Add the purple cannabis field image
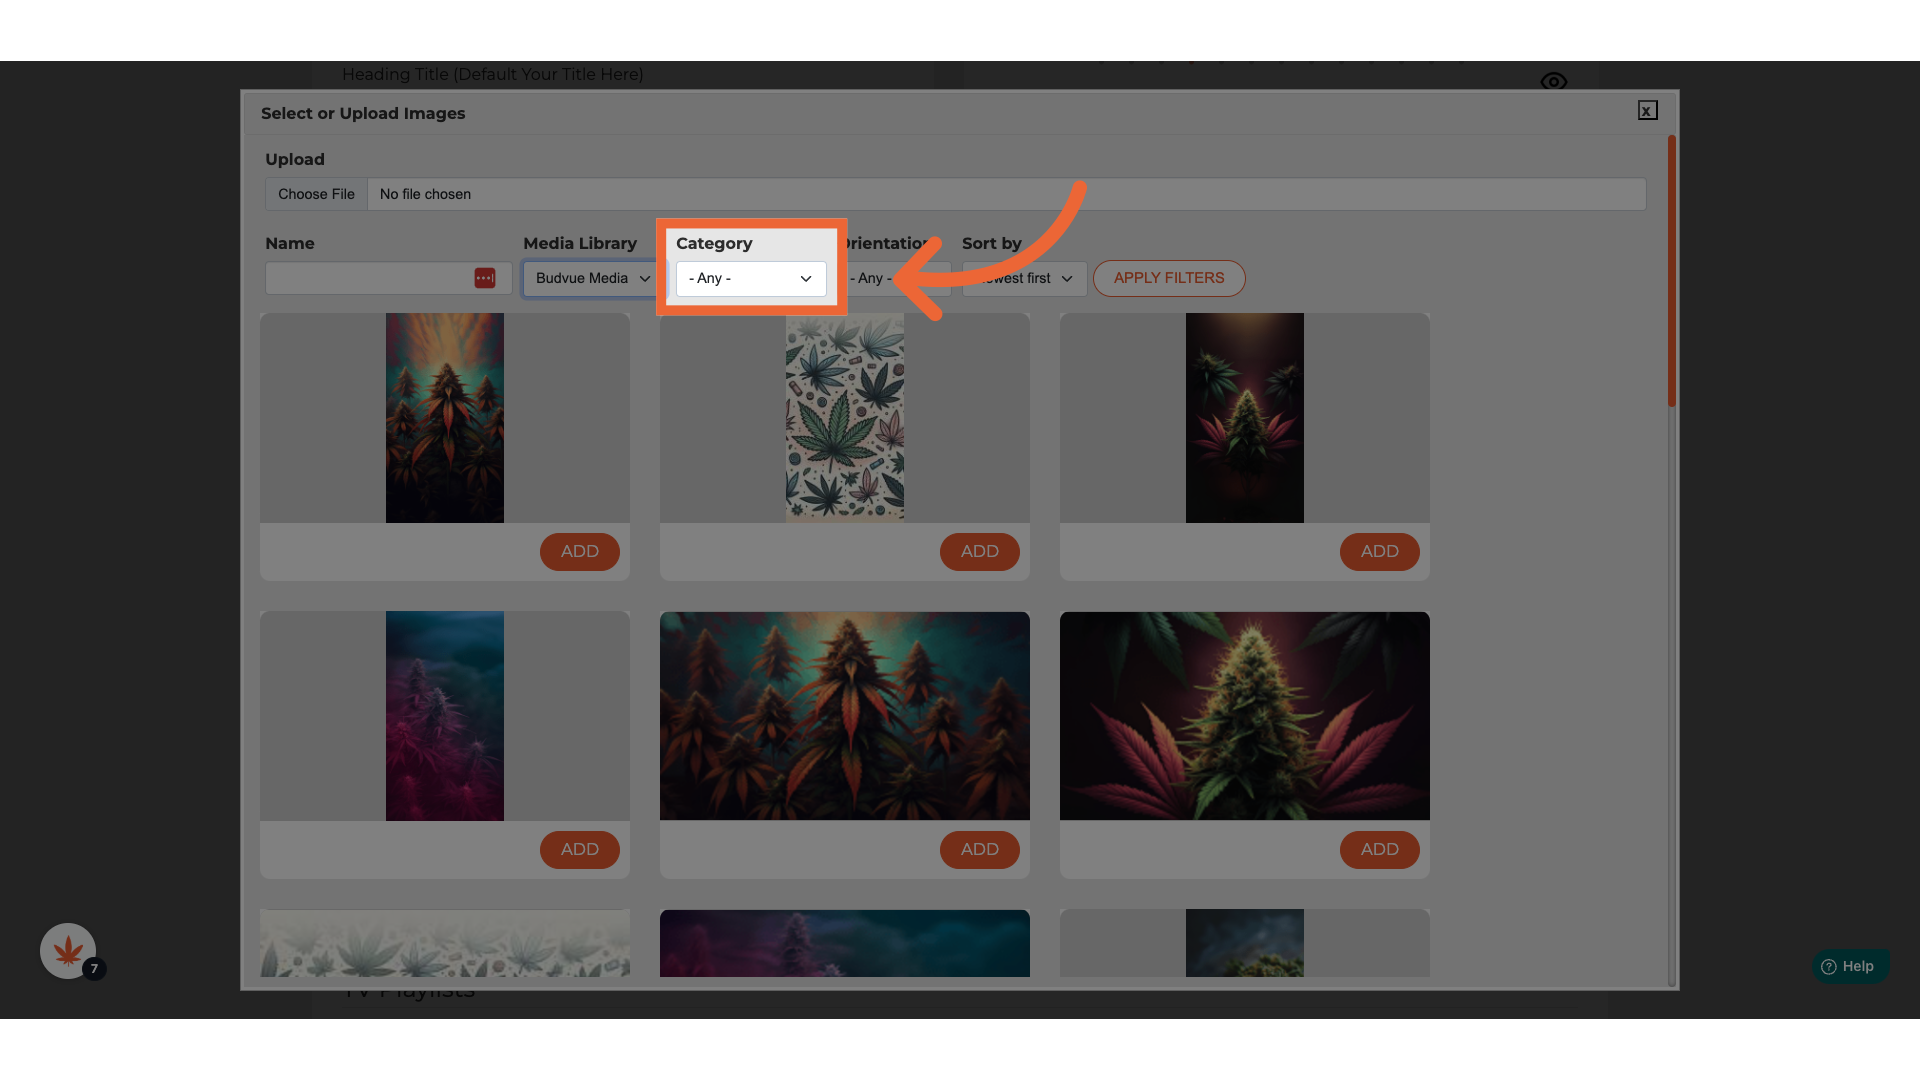Screen dimensions: 1920x1080 tap(579, 849)
